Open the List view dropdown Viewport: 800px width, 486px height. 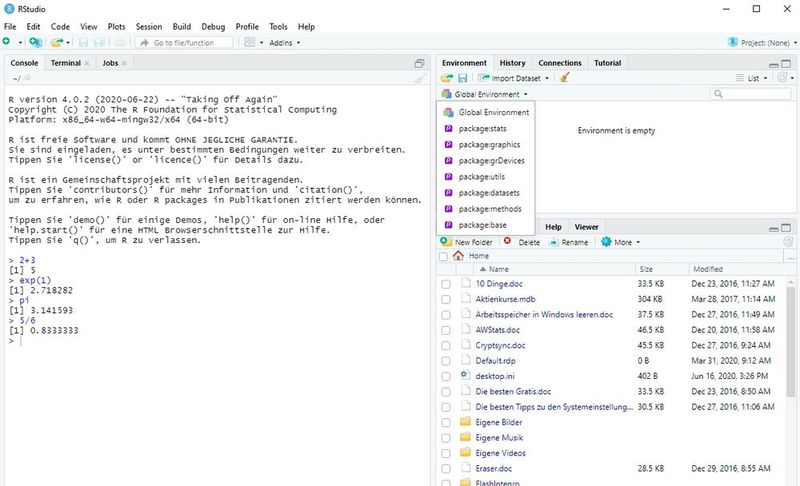[x=752, y=78]
